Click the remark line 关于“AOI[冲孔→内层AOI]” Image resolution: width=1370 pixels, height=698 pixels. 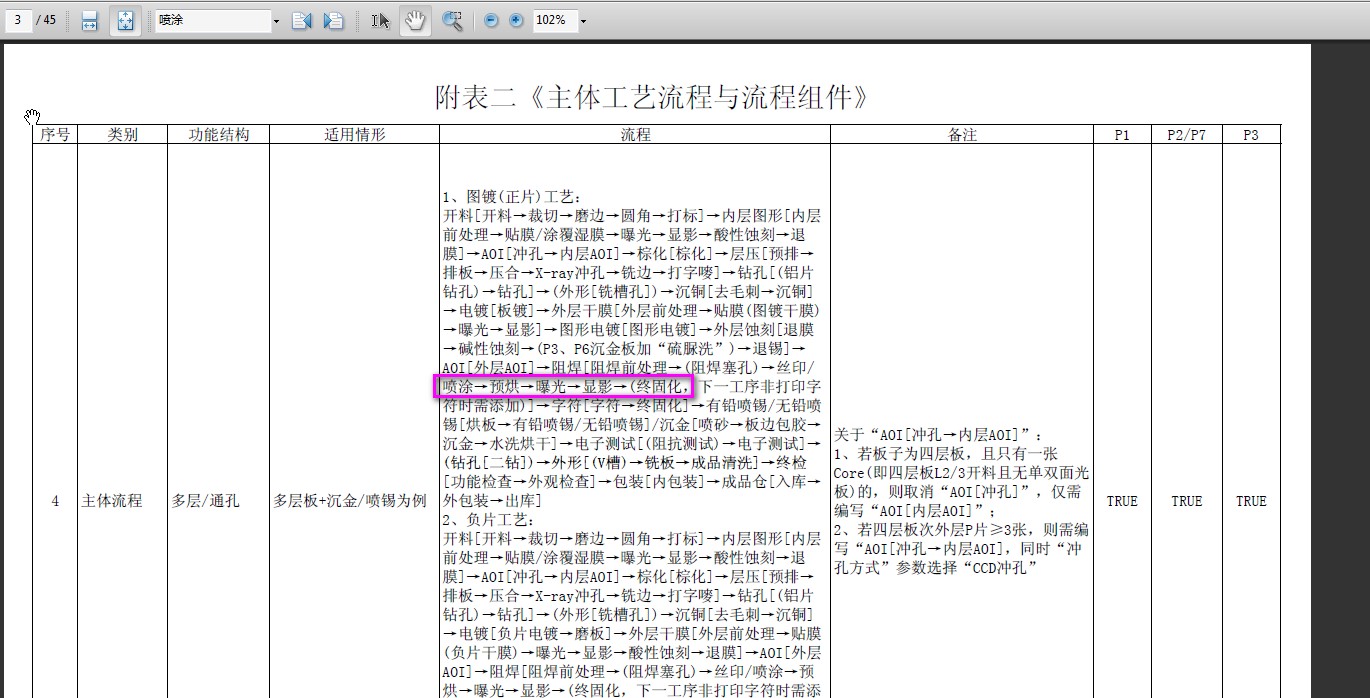(939, 435)
